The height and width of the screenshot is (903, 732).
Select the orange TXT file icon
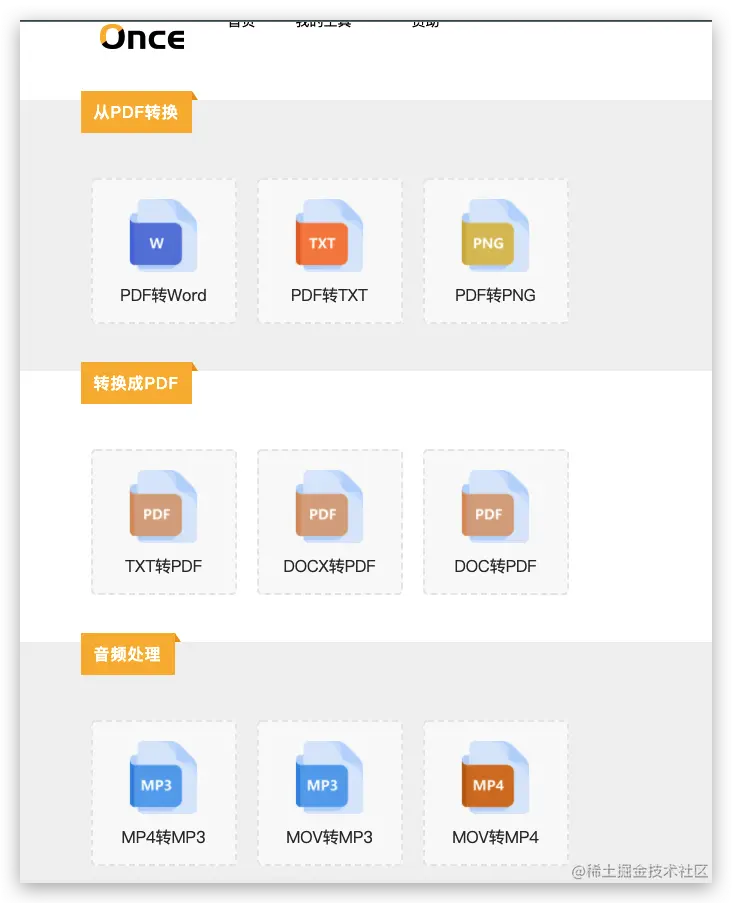click(x=329, y=236)
